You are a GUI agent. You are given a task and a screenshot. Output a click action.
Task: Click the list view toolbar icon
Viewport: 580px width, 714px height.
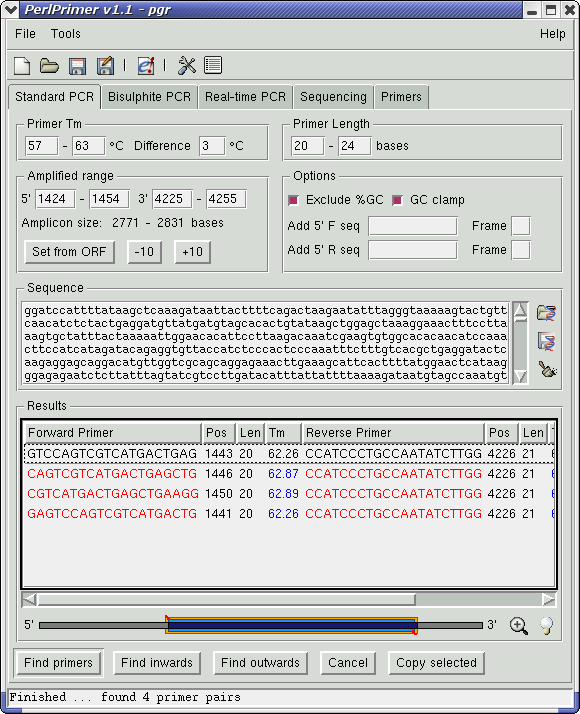coord(213,65)
